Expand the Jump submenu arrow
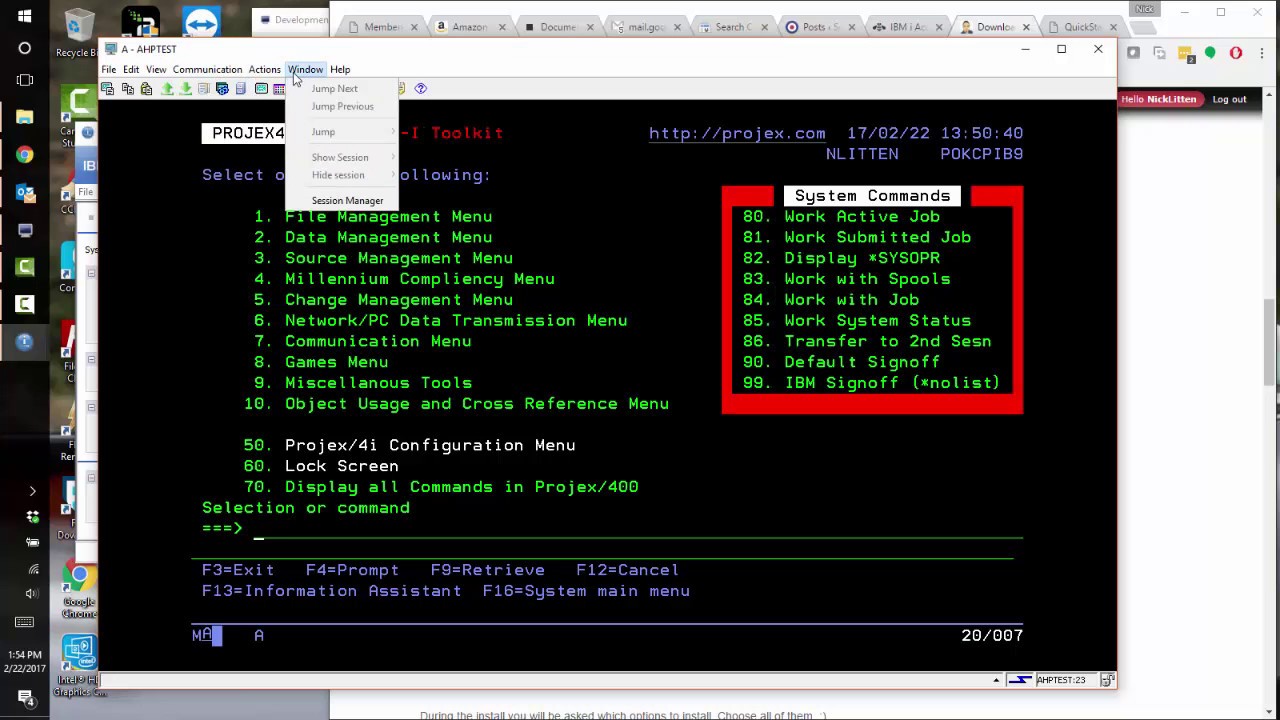Screen dimensions: 1280x720 pos(392,131)
